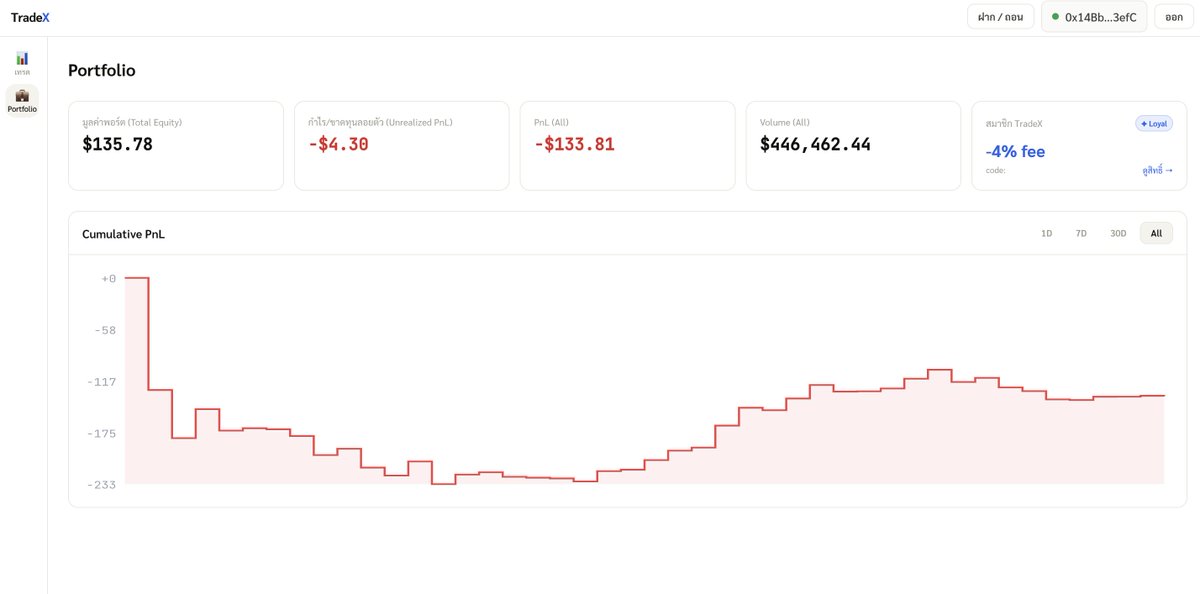Select the Portfolio briefcase icon
1200x594 pixels.
(x=22, y=95)
